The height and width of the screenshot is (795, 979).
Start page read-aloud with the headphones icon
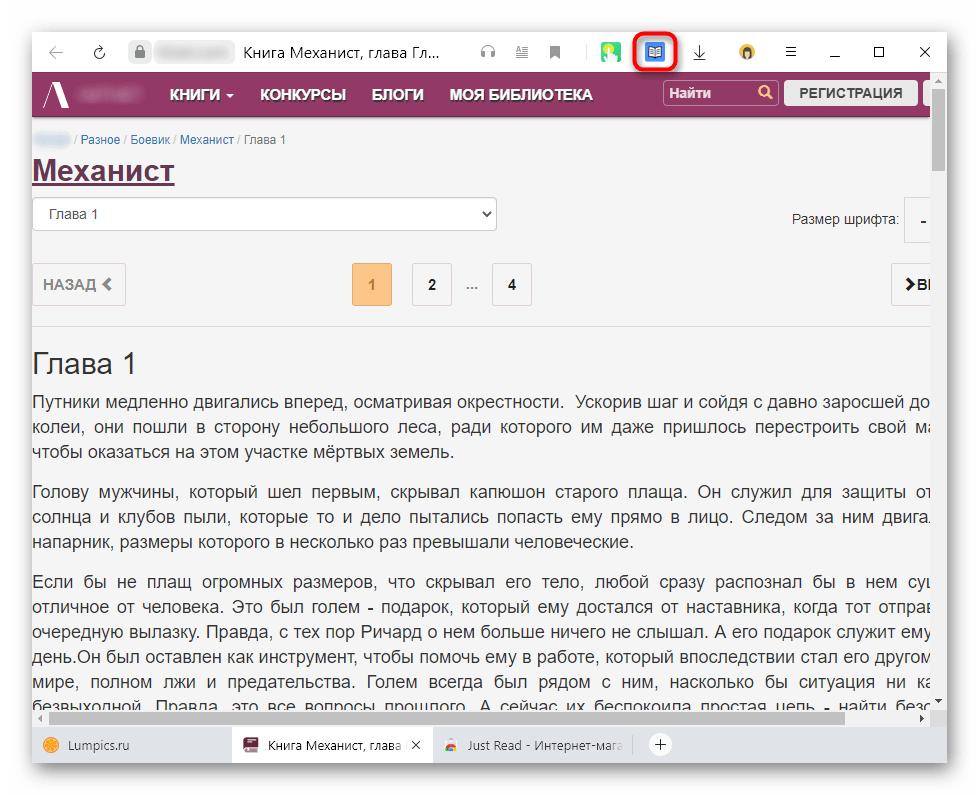tap(488, 52)
